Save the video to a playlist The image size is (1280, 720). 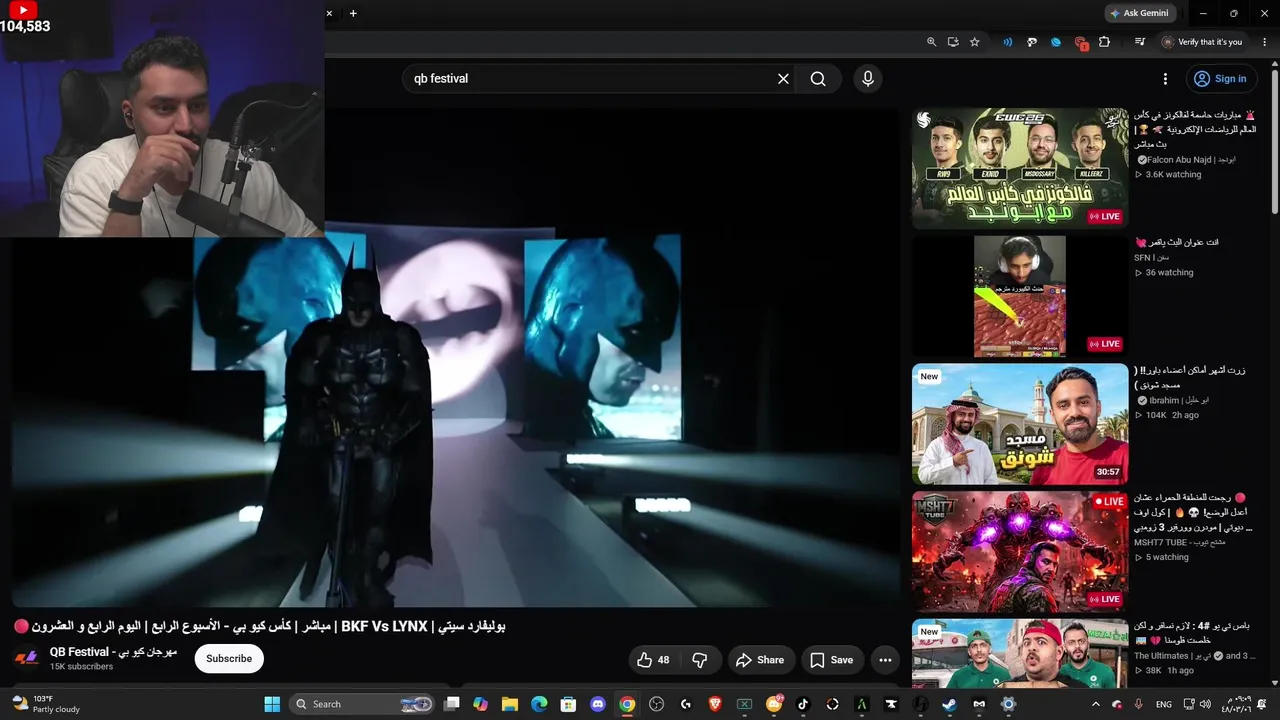click(x=832, y=660)
